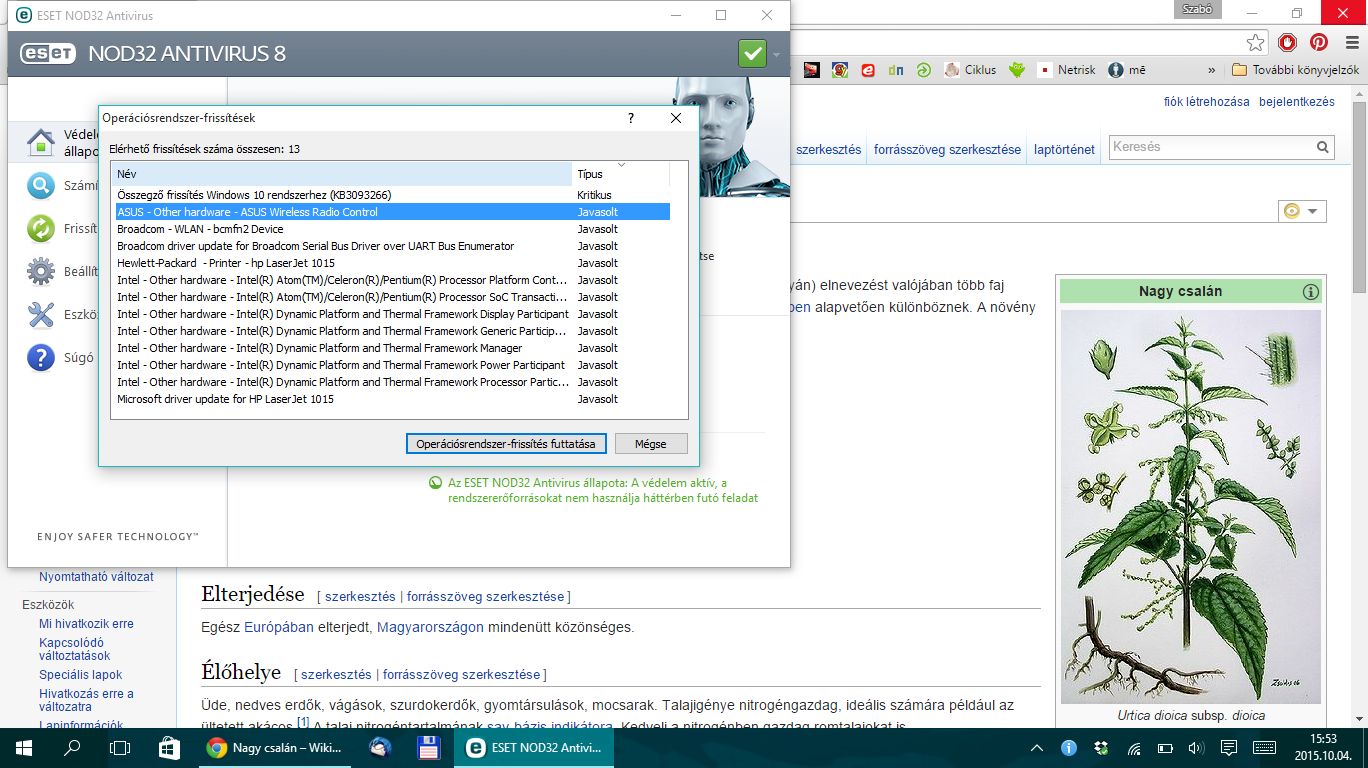Sort update list by Típus column
This screenshot has width=1368, height=768.
[x=621, y=173]
